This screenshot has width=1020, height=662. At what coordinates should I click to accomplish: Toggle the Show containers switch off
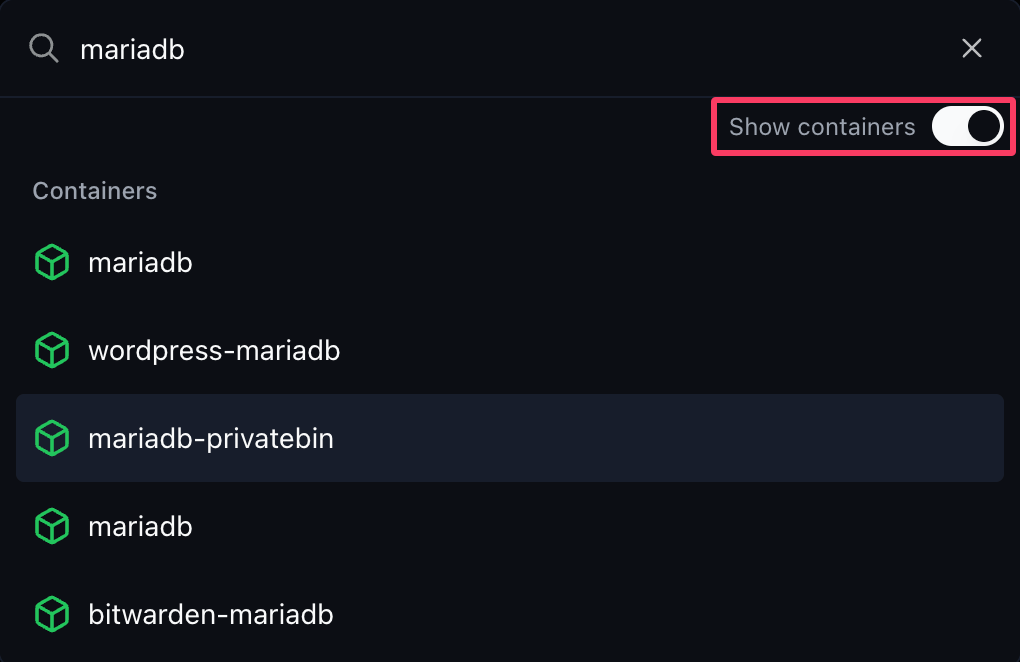968,126
